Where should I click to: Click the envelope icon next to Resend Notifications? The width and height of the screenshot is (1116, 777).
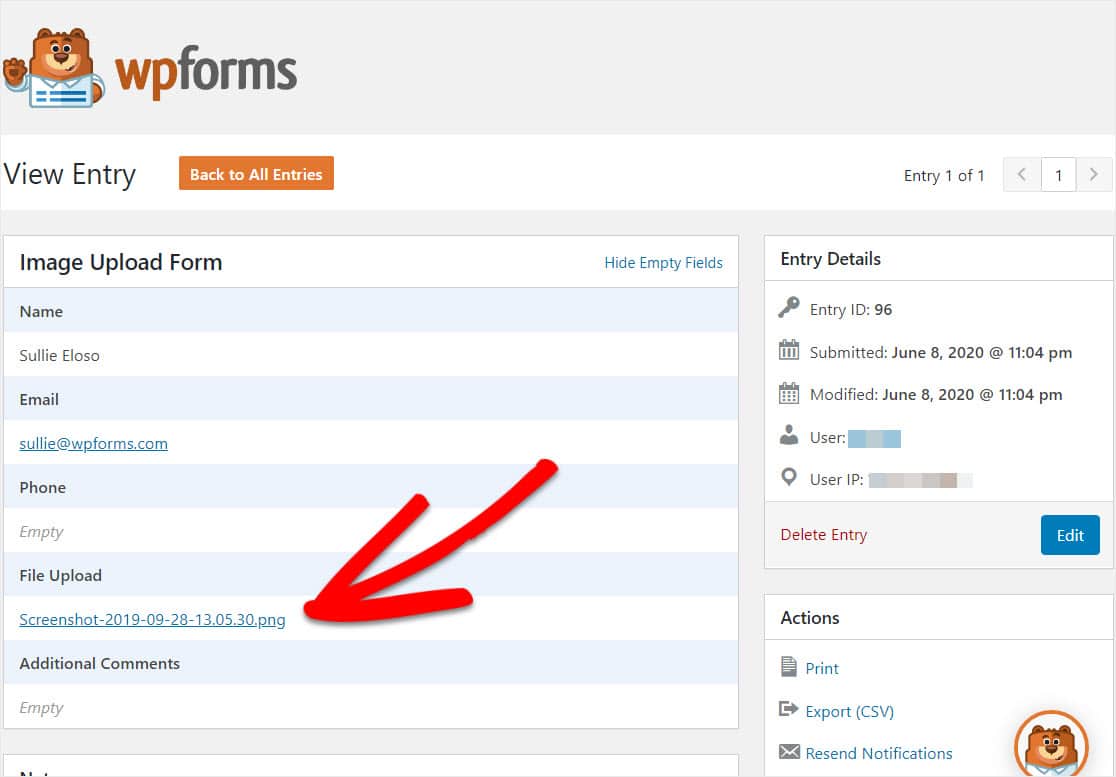click(789, 752)
